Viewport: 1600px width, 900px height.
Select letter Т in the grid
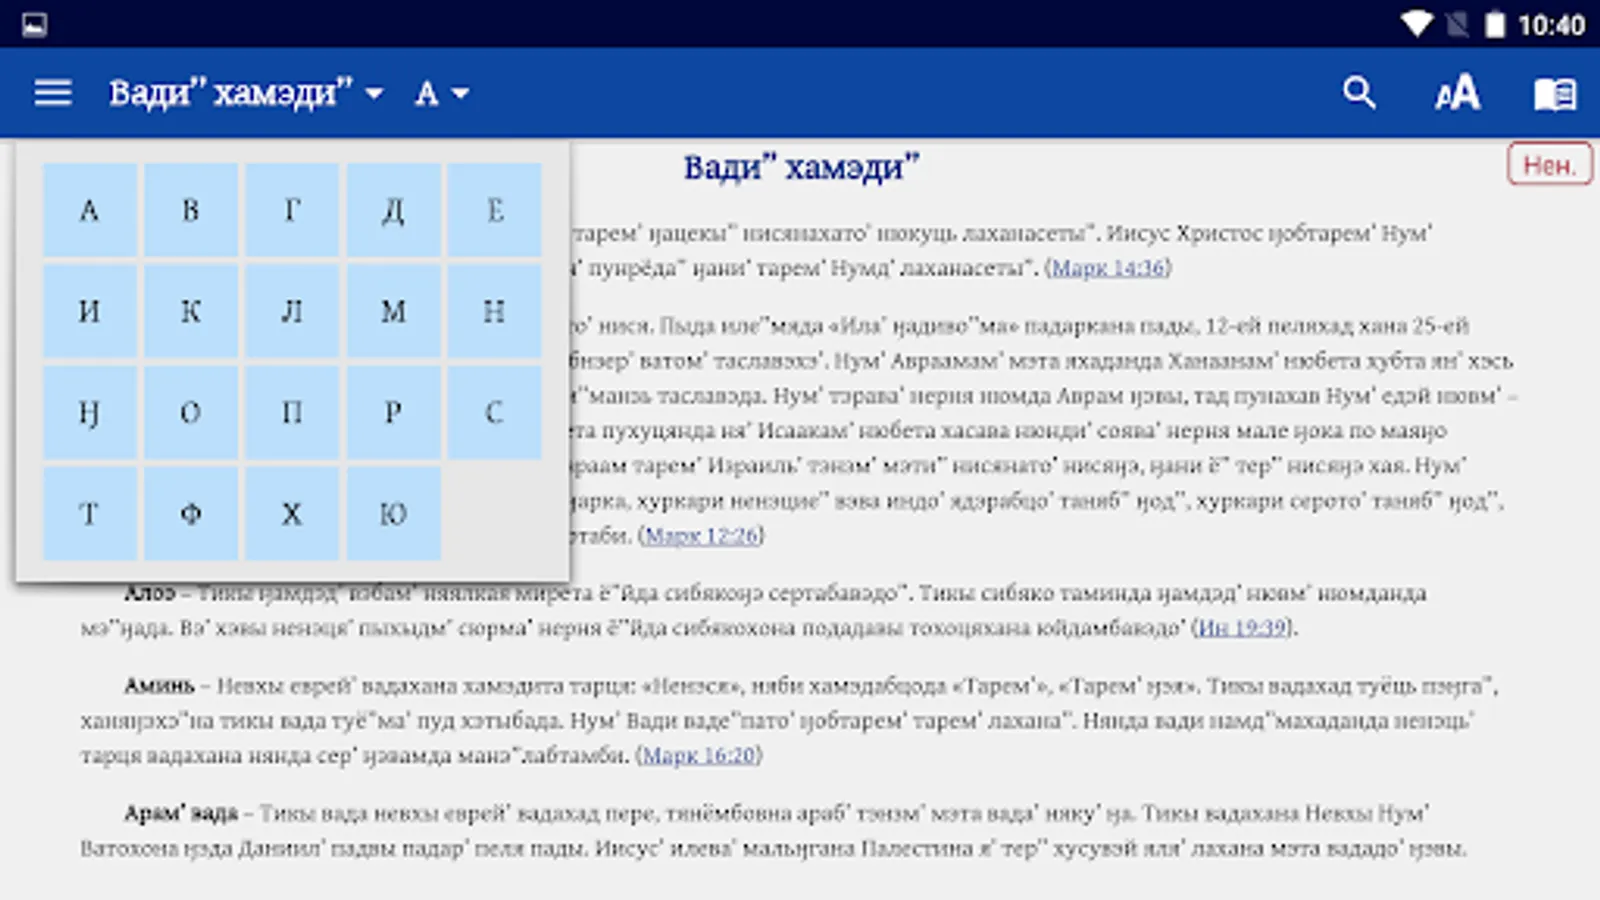tap(89, 514)
